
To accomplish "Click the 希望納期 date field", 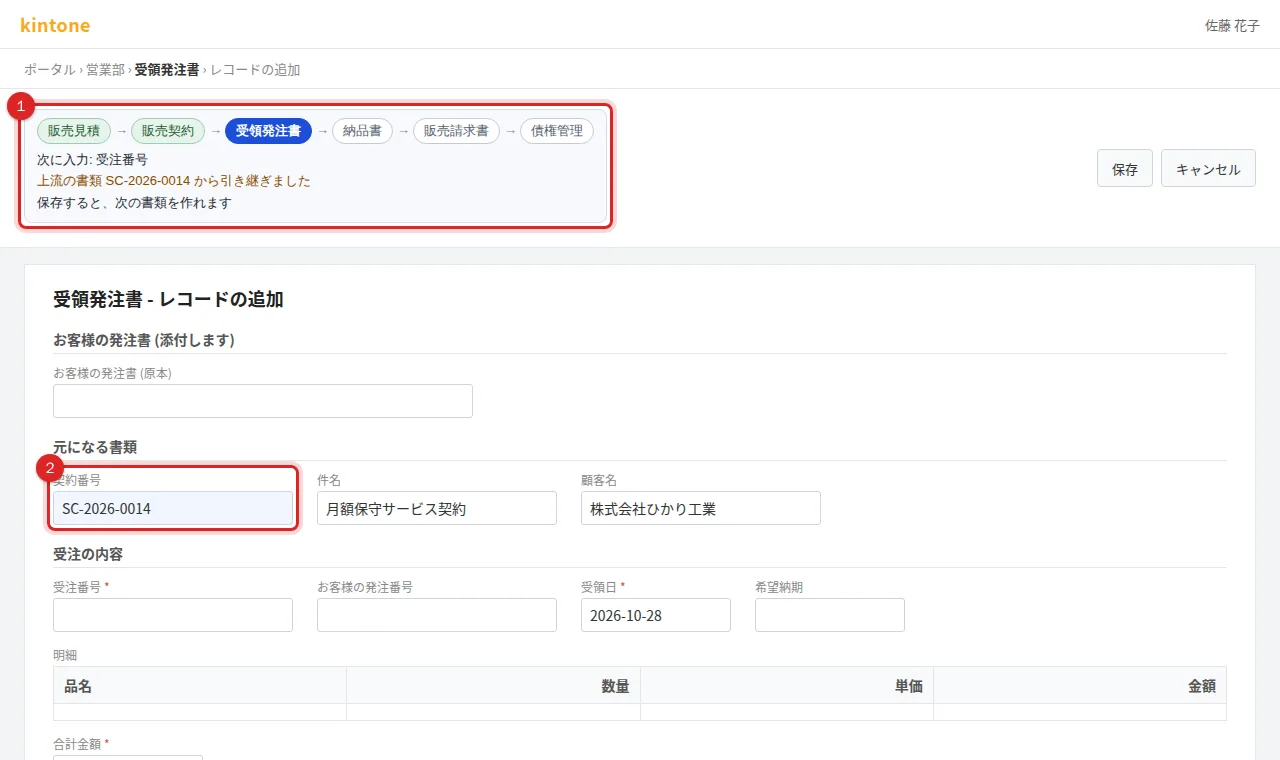I will click(x=830, y=615).
